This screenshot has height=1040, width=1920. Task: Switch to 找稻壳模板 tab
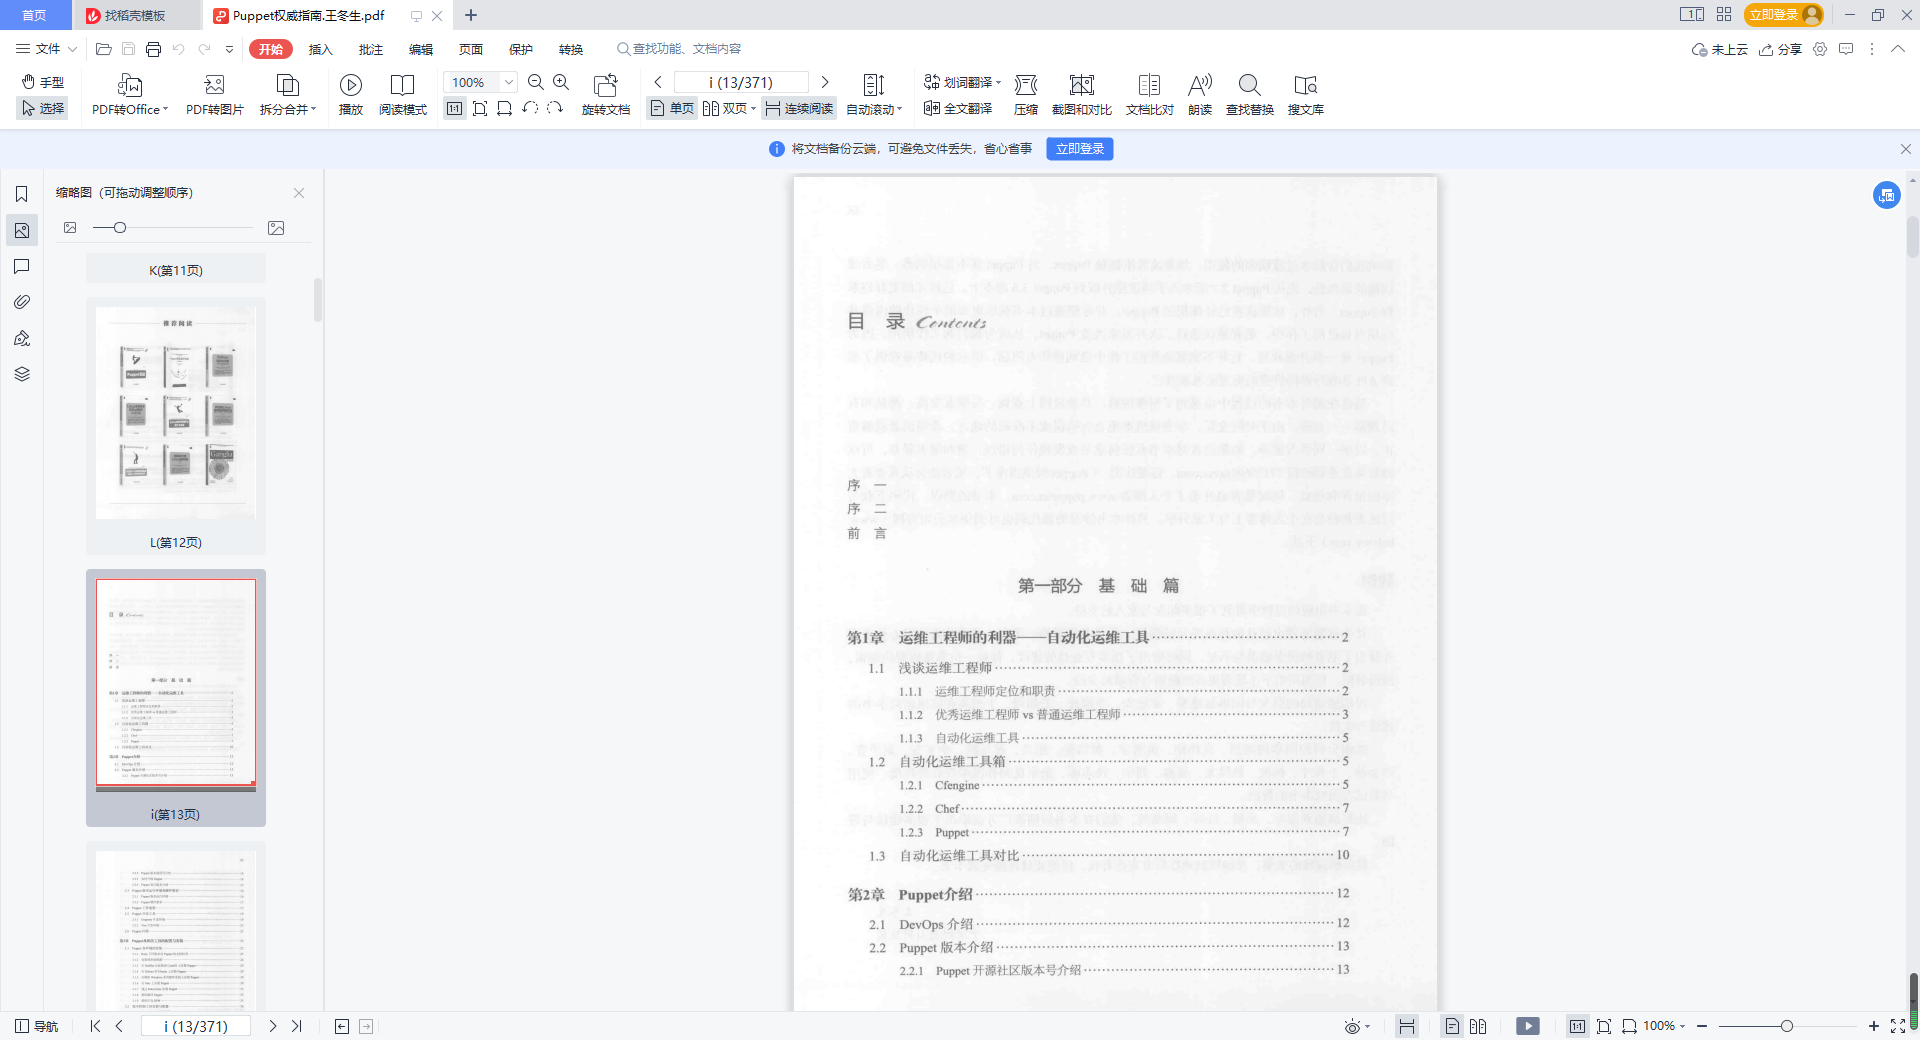pyautogui.click(x=136, y=15)
